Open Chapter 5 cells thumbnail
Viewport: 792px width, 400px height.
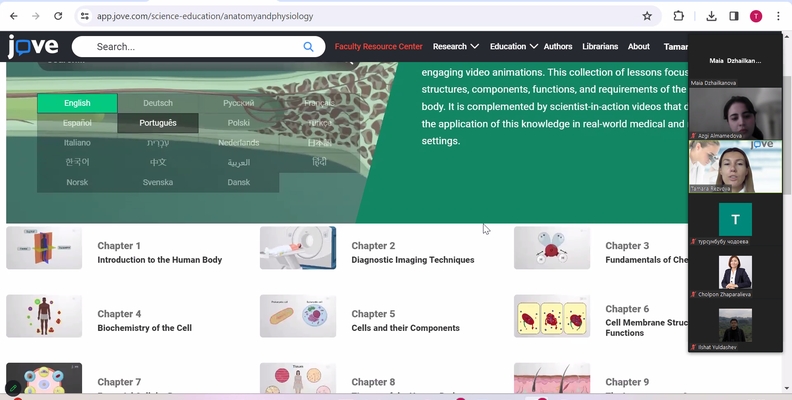coord(298,316)
